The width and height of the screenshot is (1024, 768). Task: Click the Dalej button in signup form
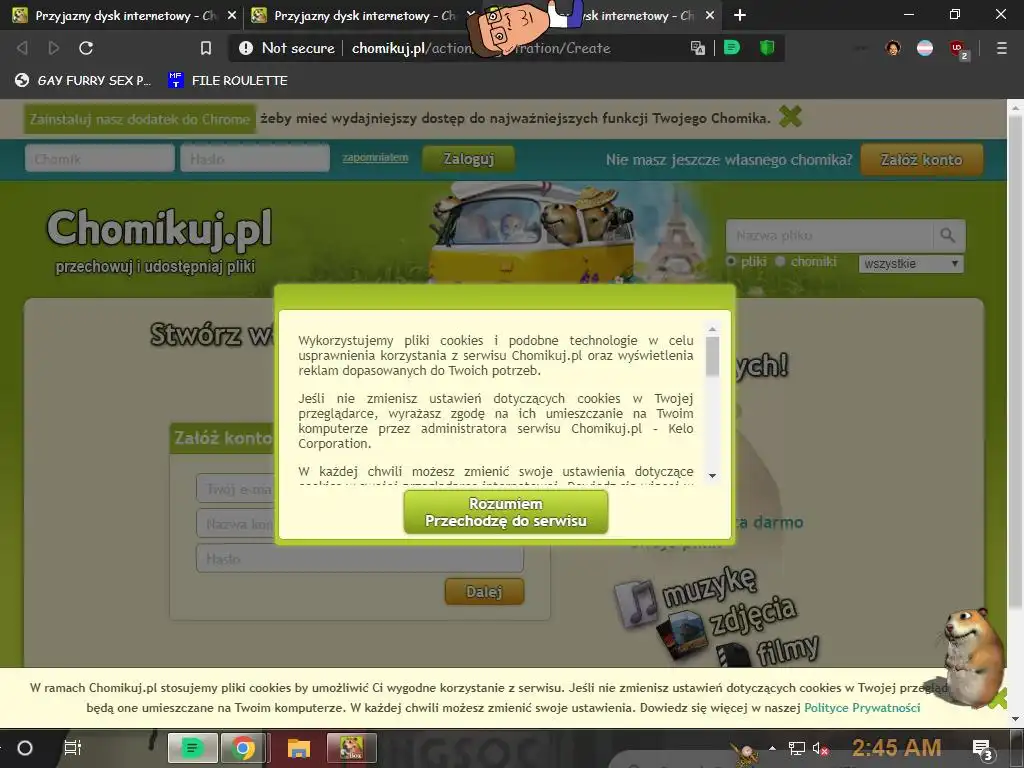pyautogui.click(x=484, y=592)
